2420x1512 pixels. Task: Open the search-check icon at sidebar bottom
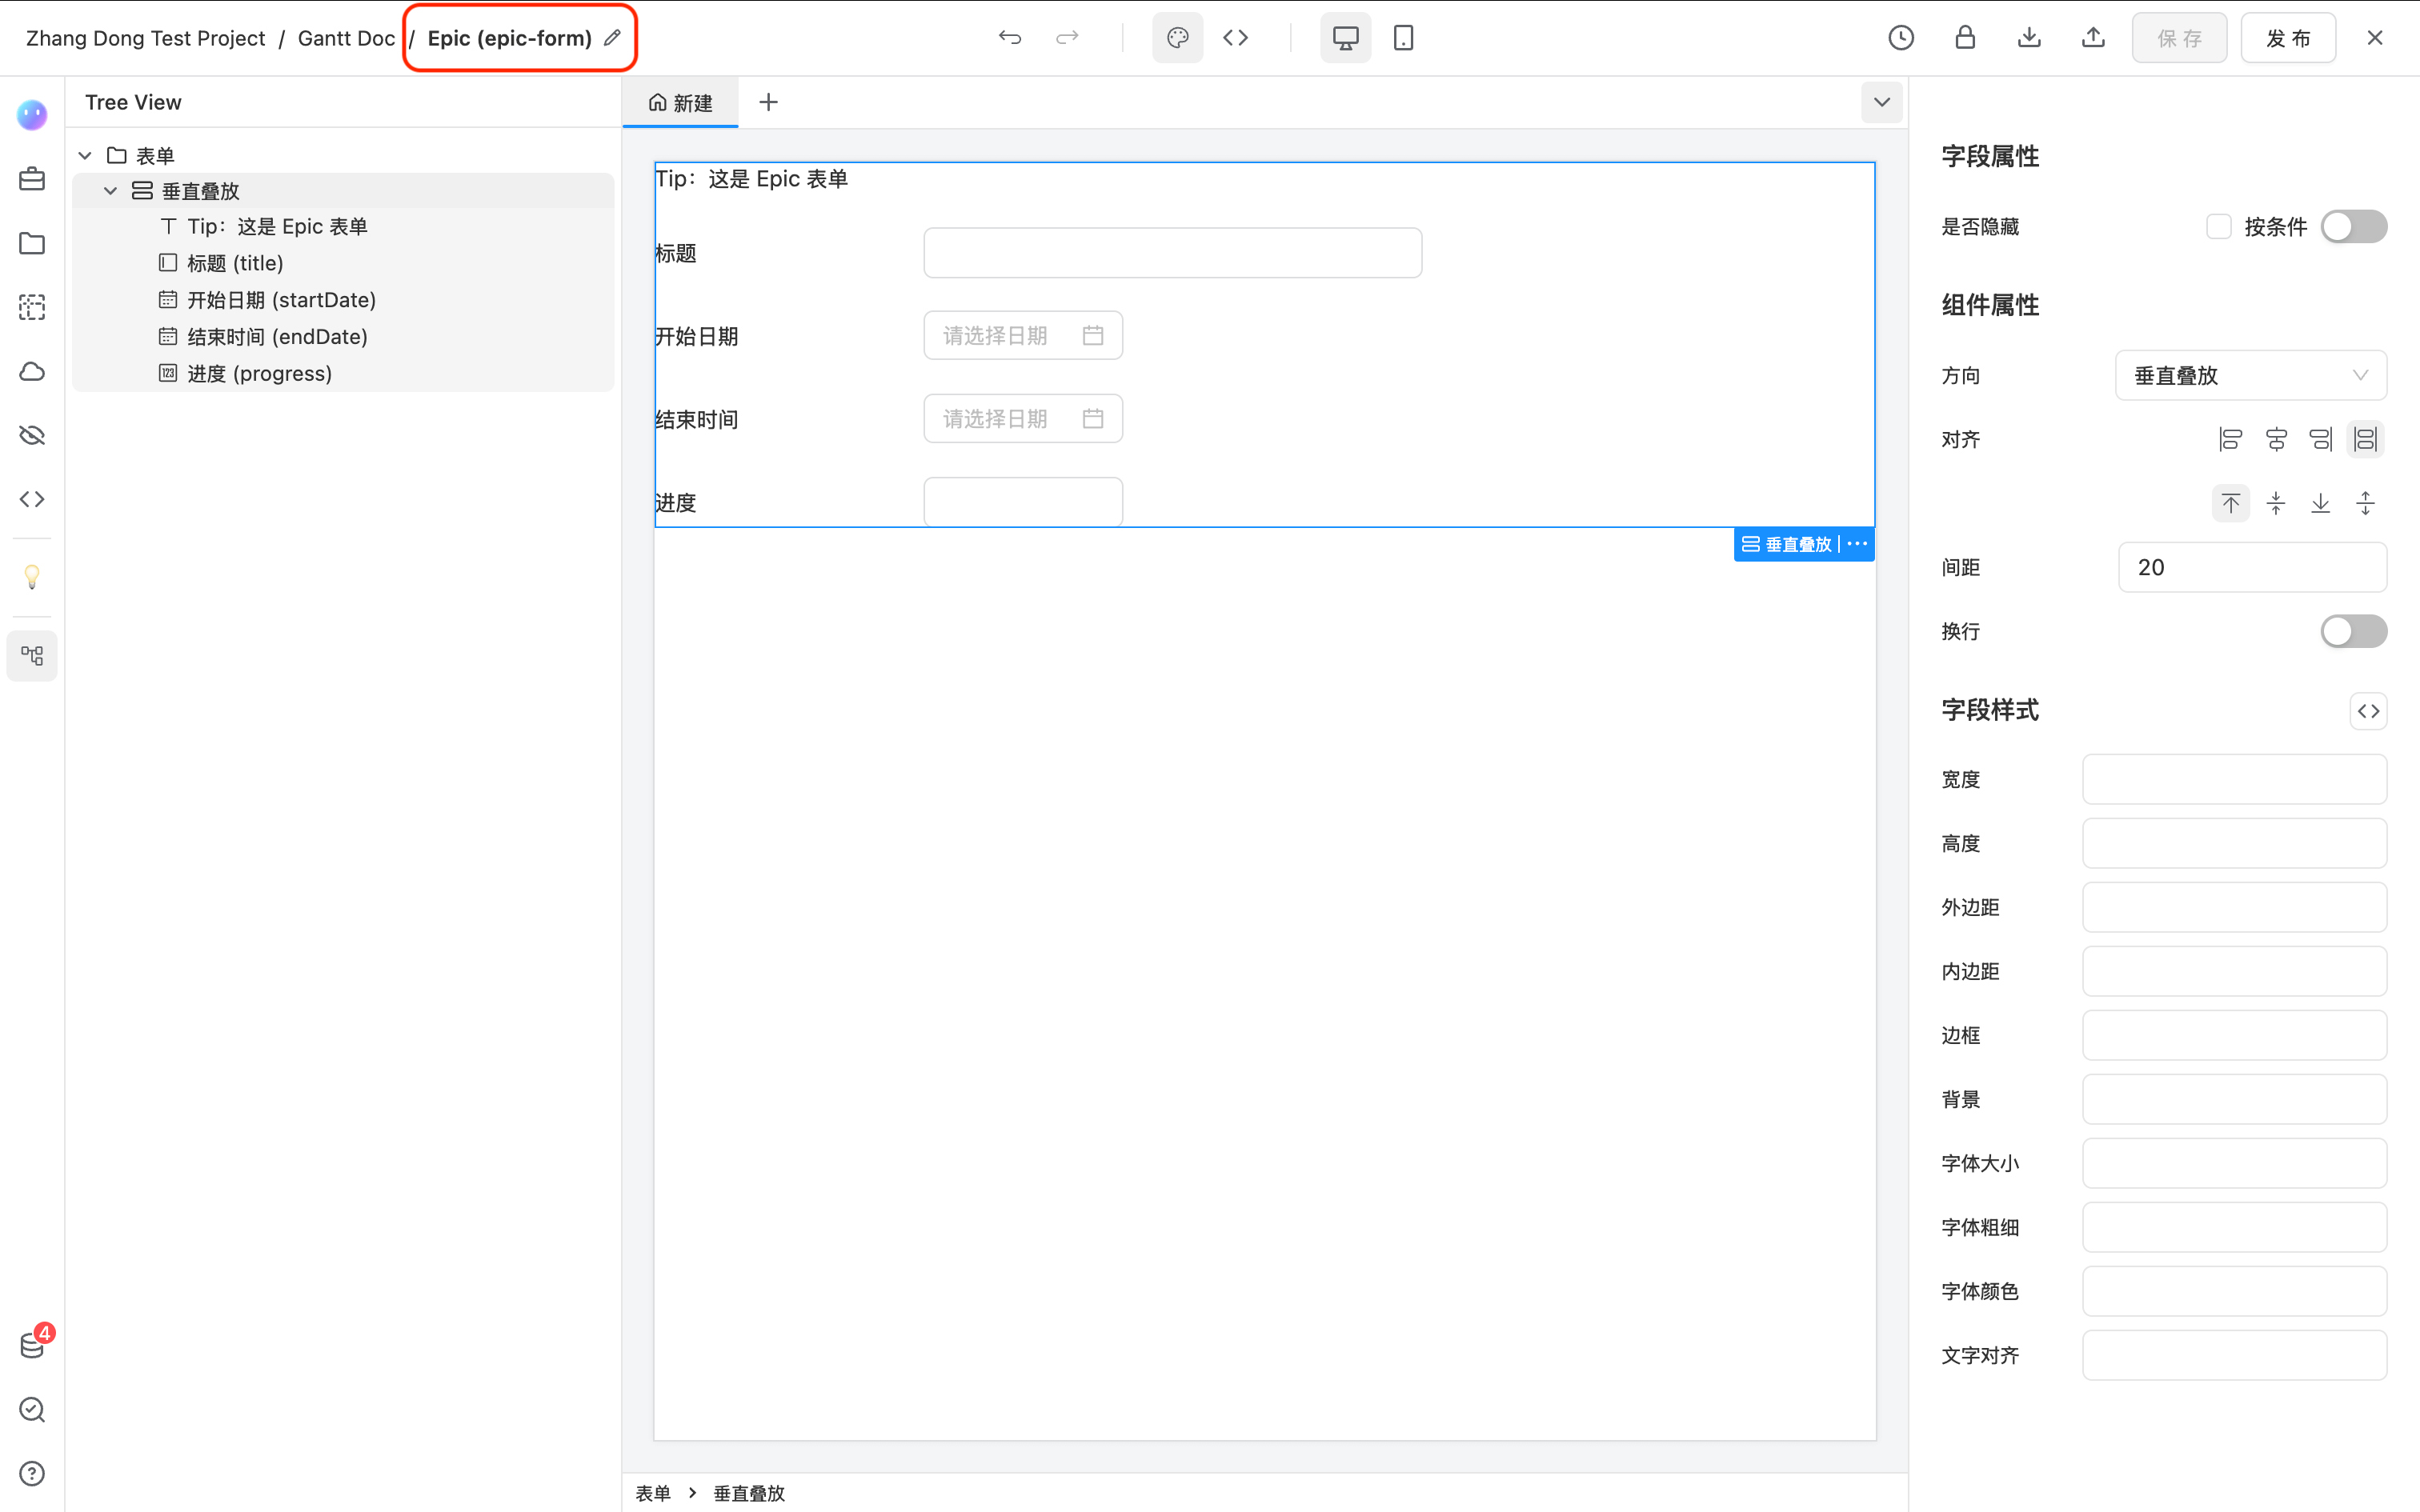coord(32,1409)
